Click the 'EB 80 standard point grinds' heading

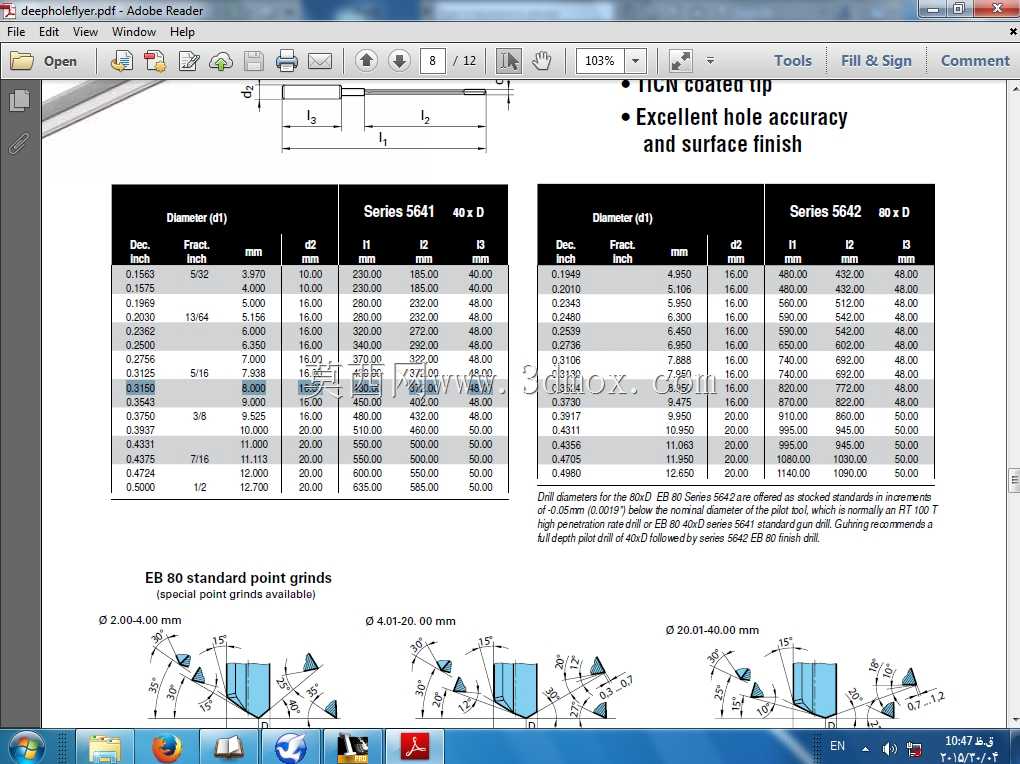click(x=238, y=578)
